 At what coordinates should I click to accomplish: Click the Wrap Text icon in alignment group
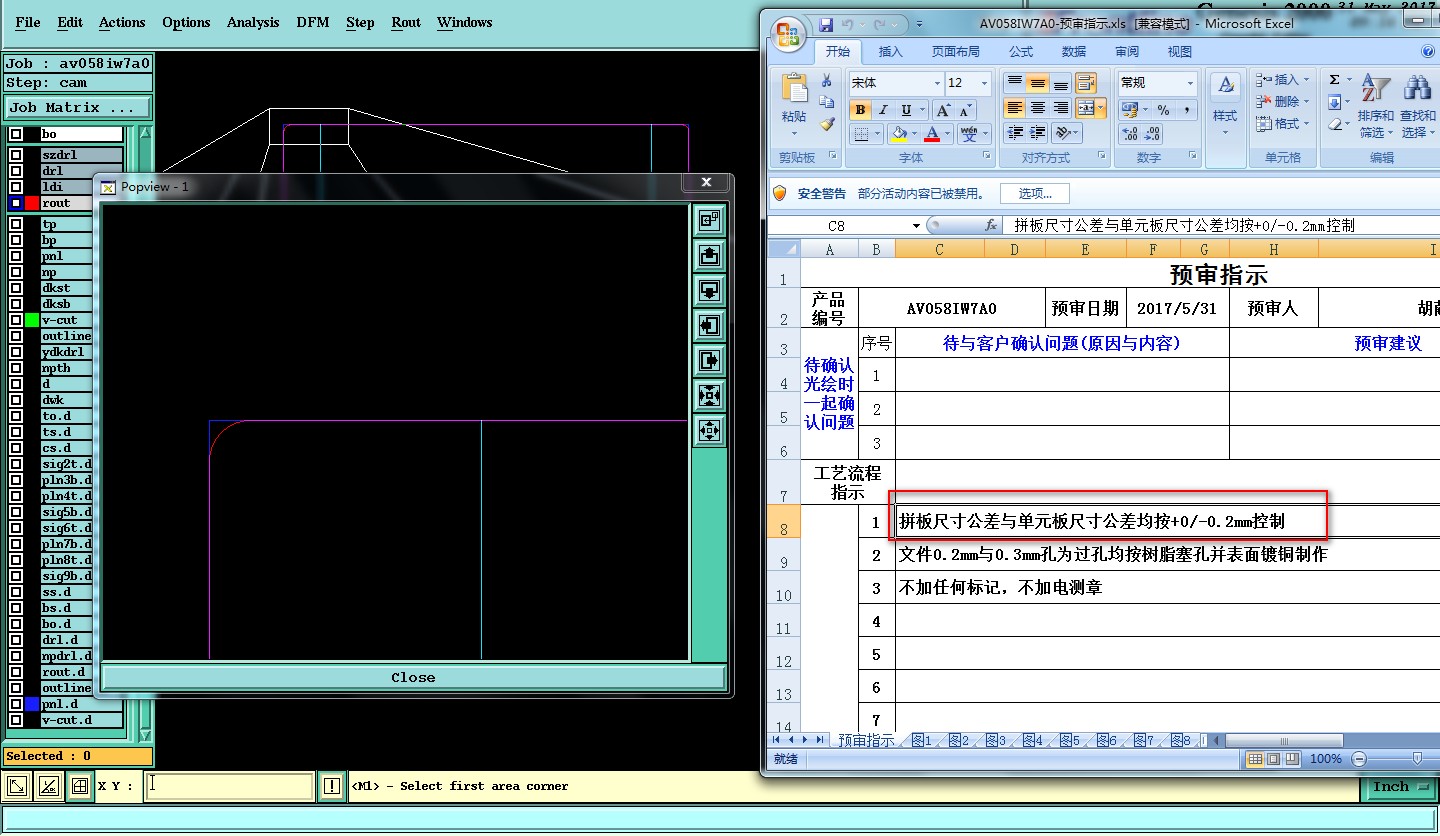coord(1085,83)
